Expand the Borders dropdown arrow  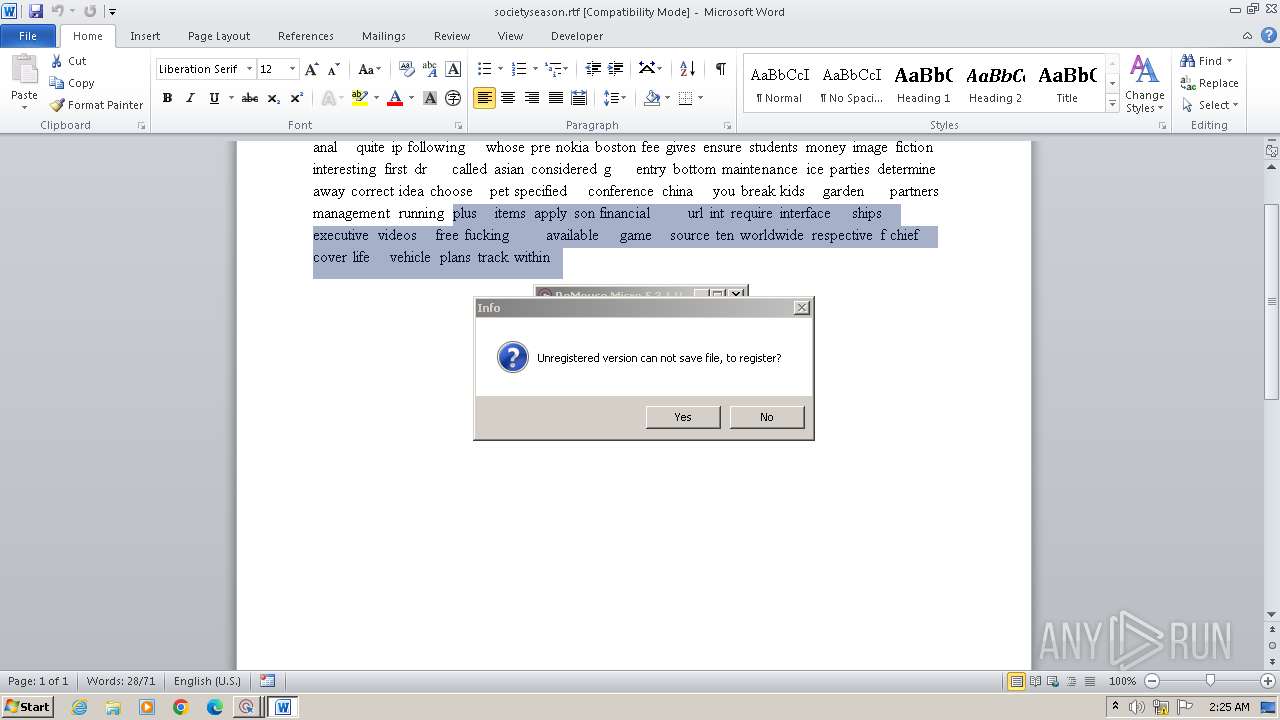click(700, 98)
